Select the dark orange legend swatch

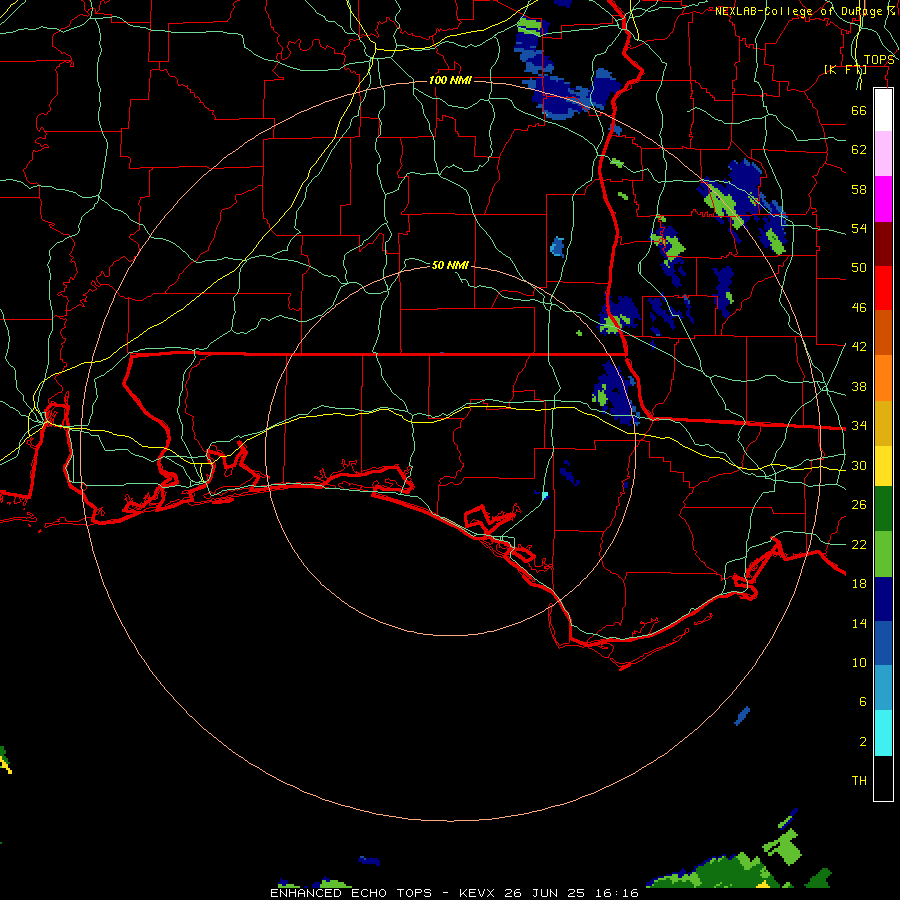[883, 332]
